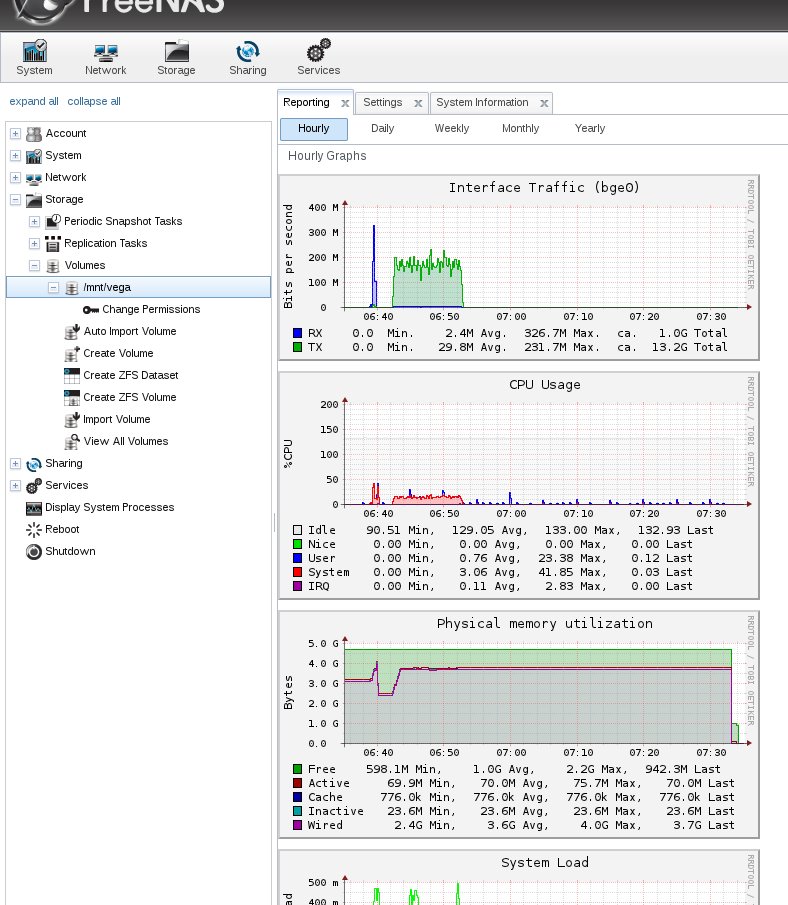Open Change Permissions for /mnt/vega

click(151, 309)
